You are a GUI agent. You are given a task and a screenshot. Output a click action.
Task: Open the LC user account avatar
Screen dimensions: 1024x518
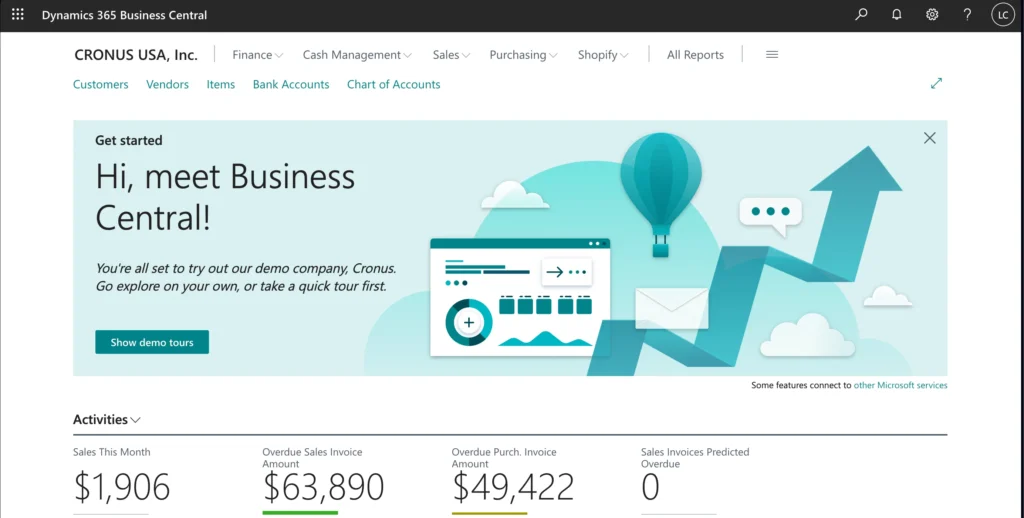pyautogui.click(x=1002, y=14)
